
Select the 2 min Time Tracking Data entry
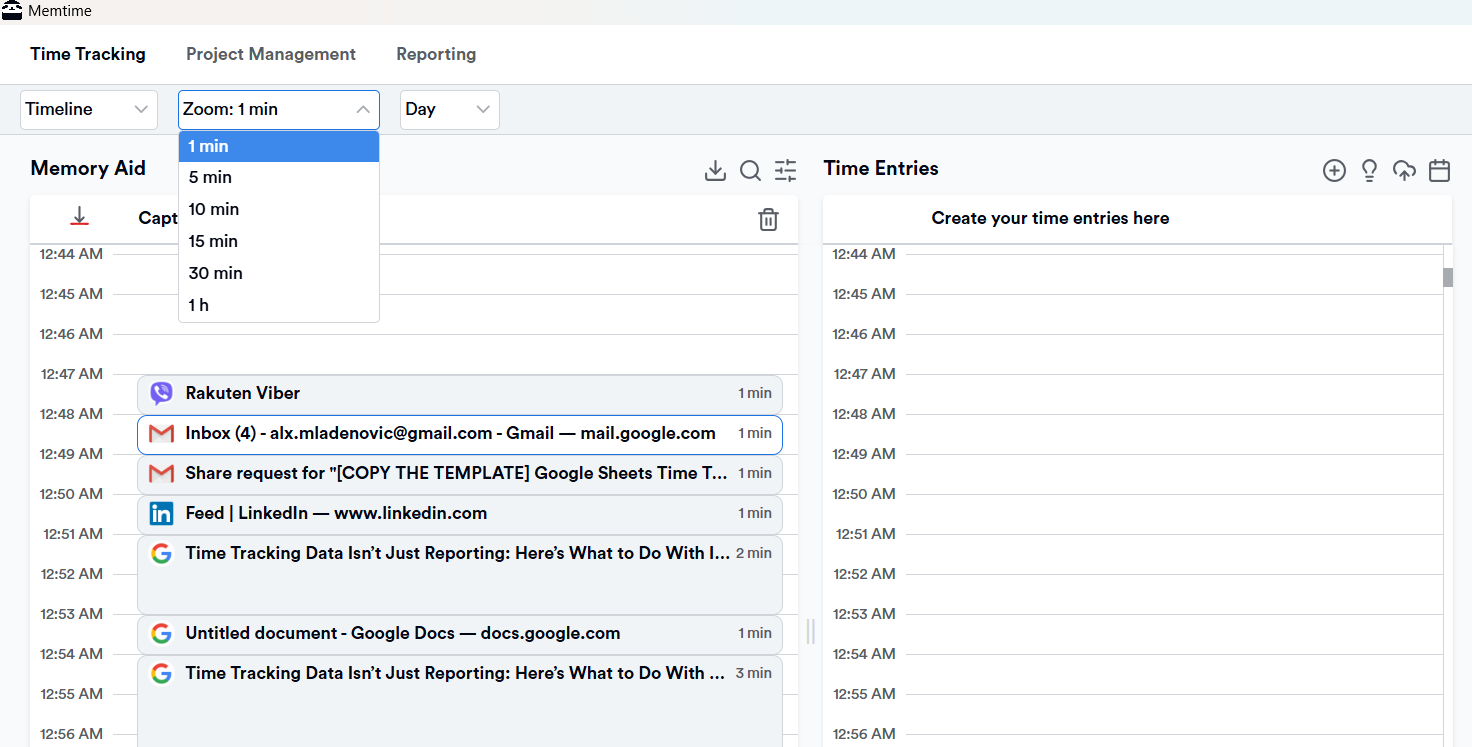(460, 574)
